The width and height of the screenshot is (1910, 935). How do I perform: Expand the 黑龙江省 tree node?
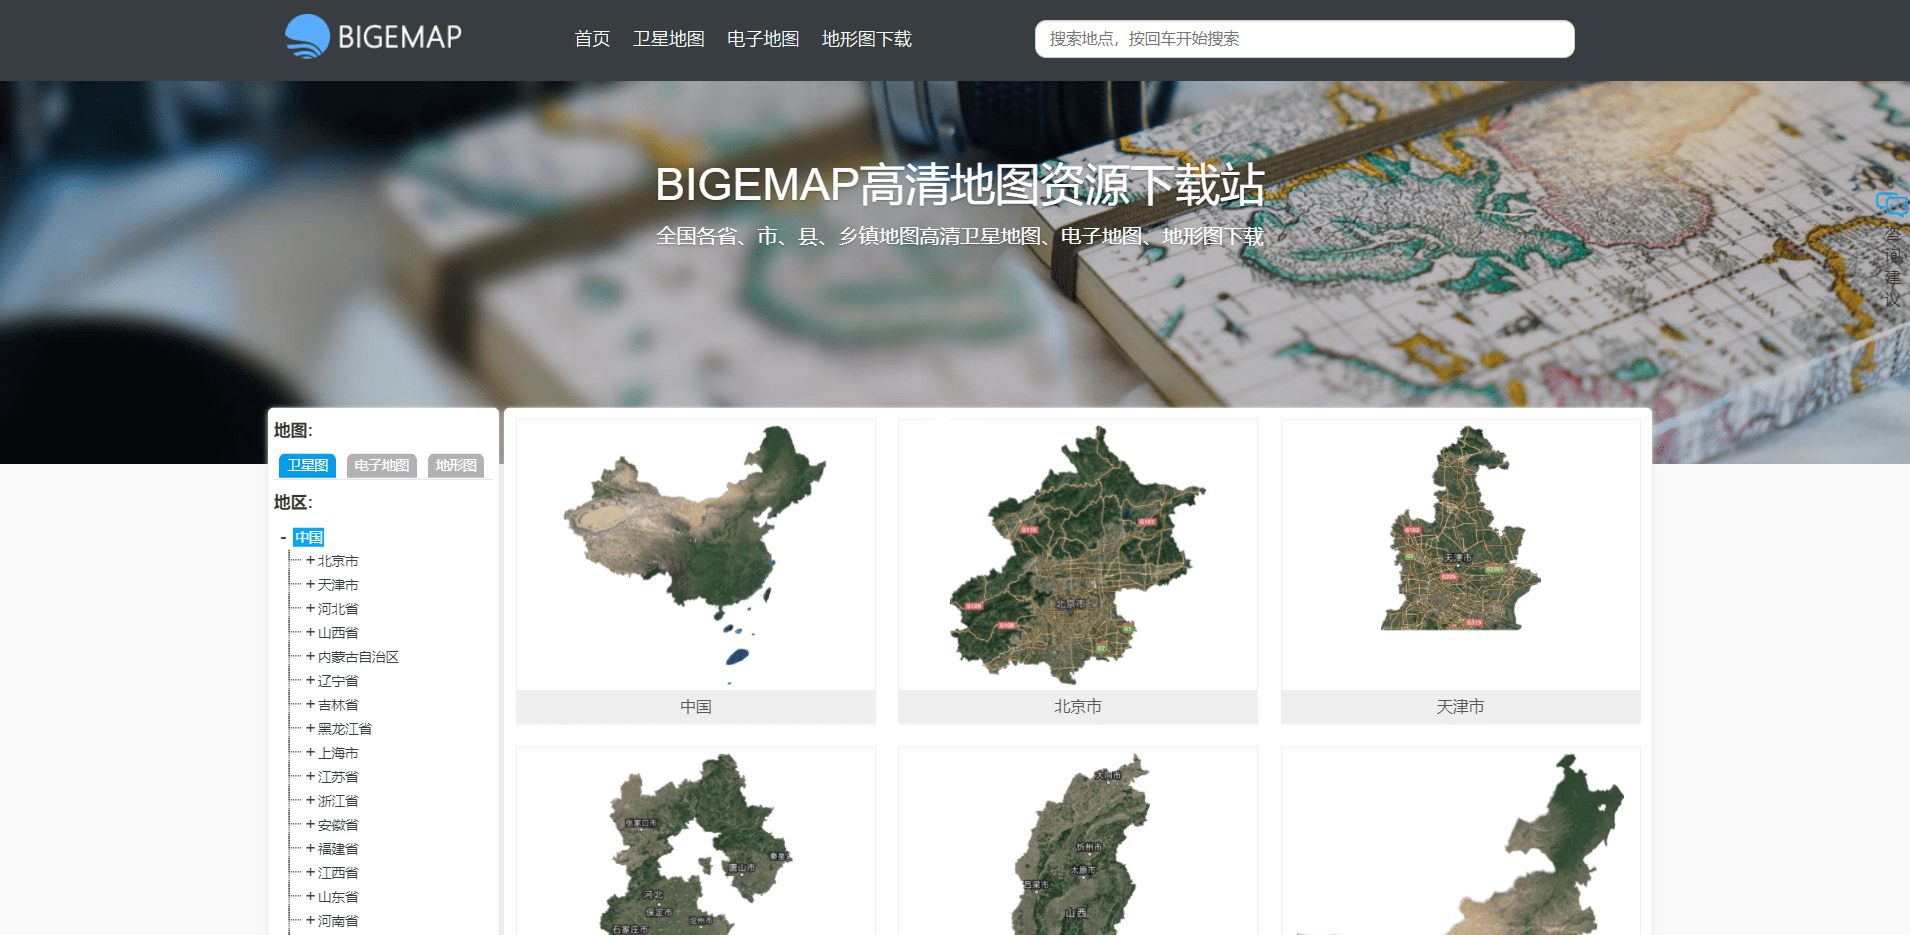(310, 729)
